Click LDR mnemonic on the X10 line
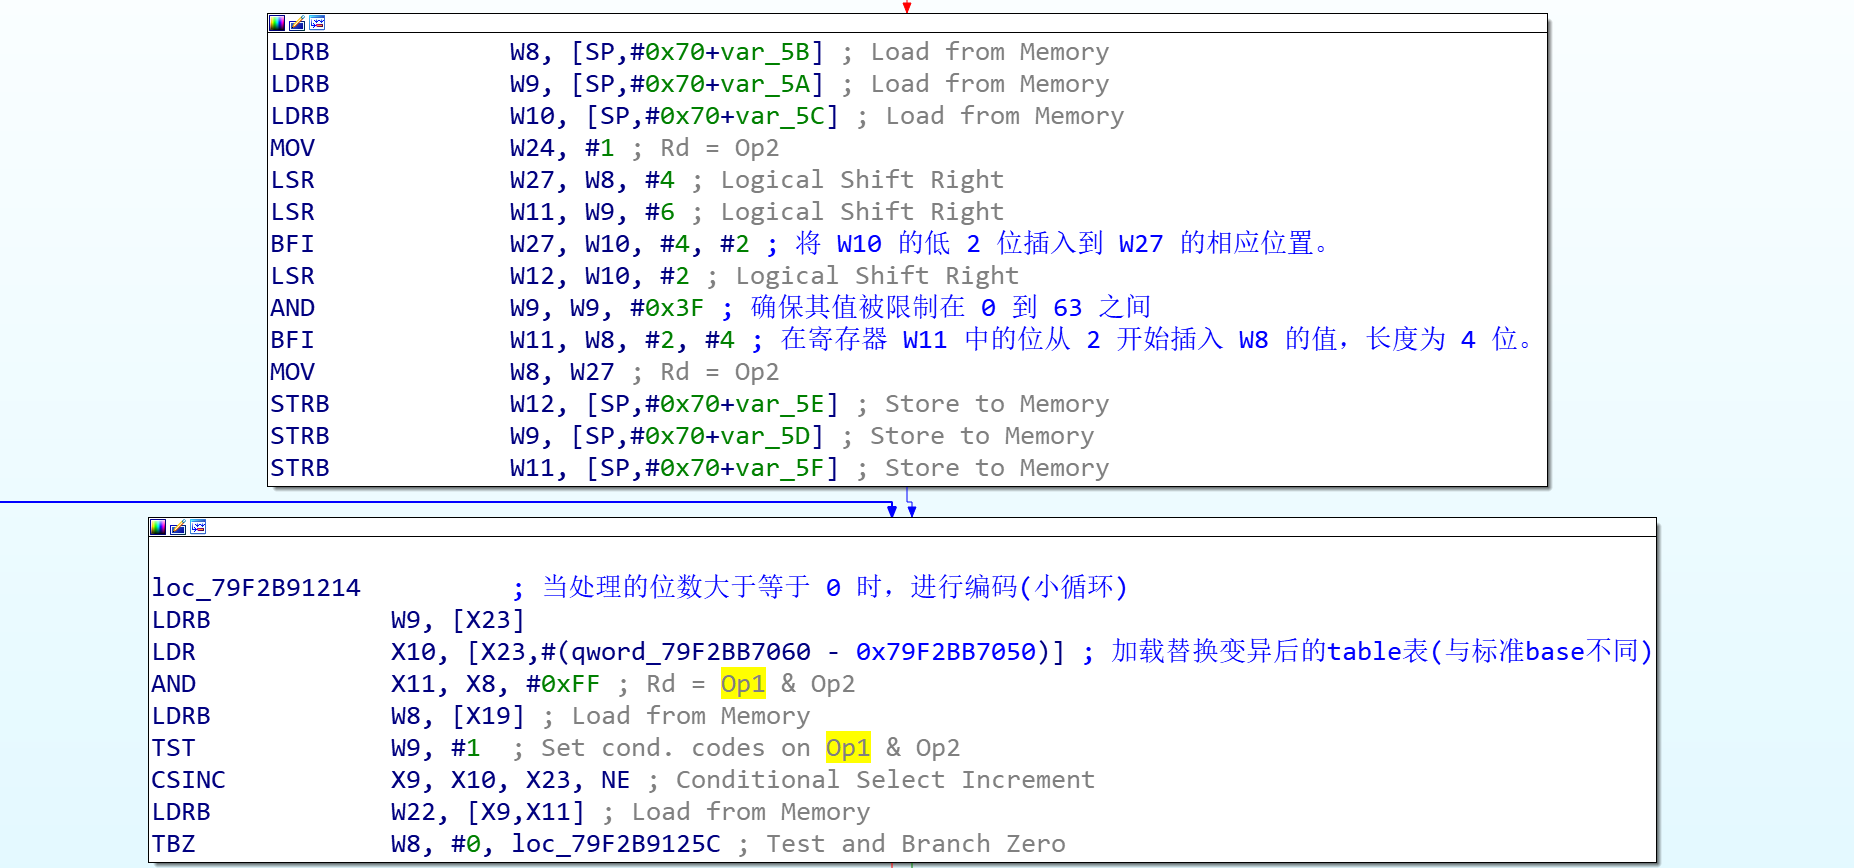Viewport: 1854px width, 868px height. [173, 652]
